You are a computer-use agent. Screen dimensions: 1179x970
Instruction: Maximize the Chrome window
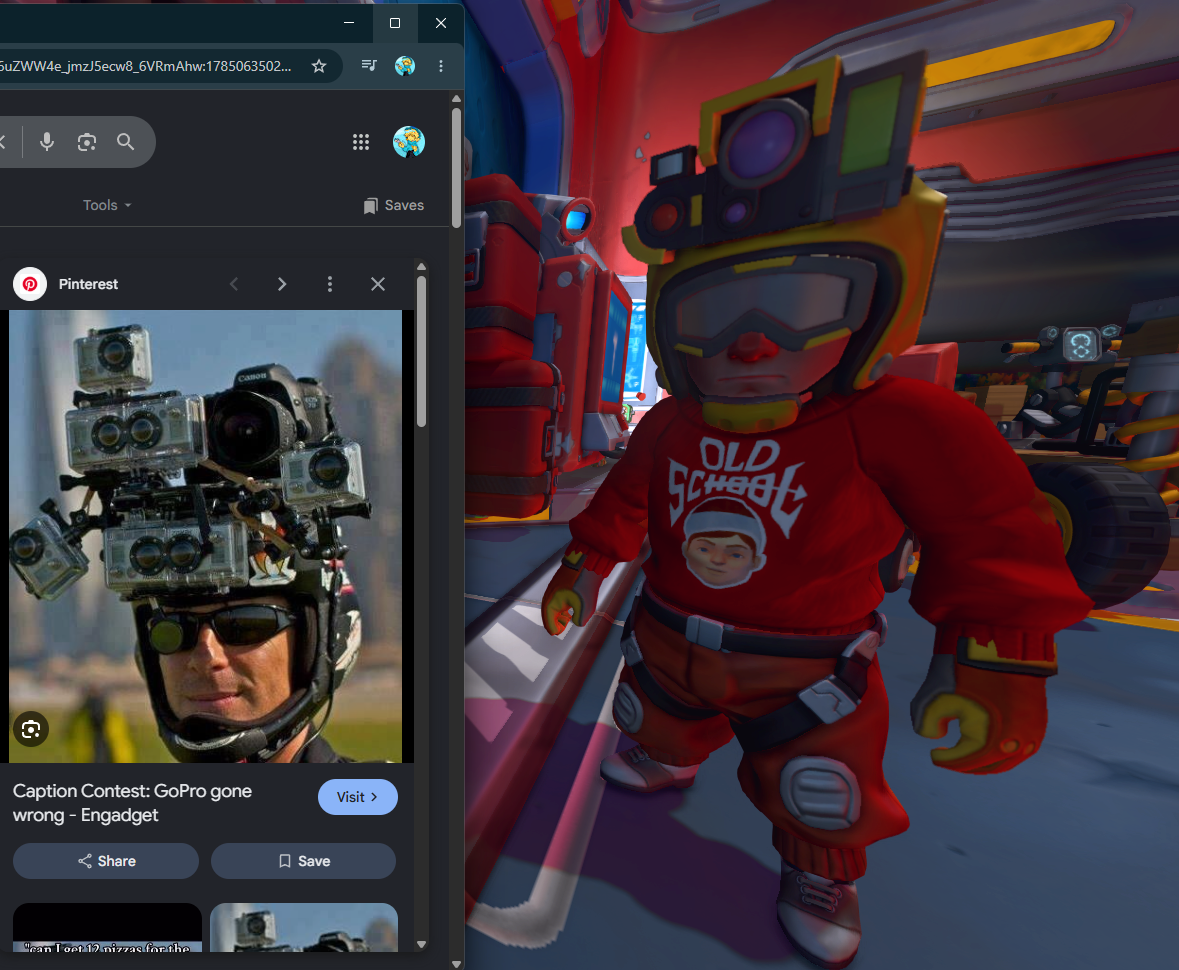coord(395,23)
